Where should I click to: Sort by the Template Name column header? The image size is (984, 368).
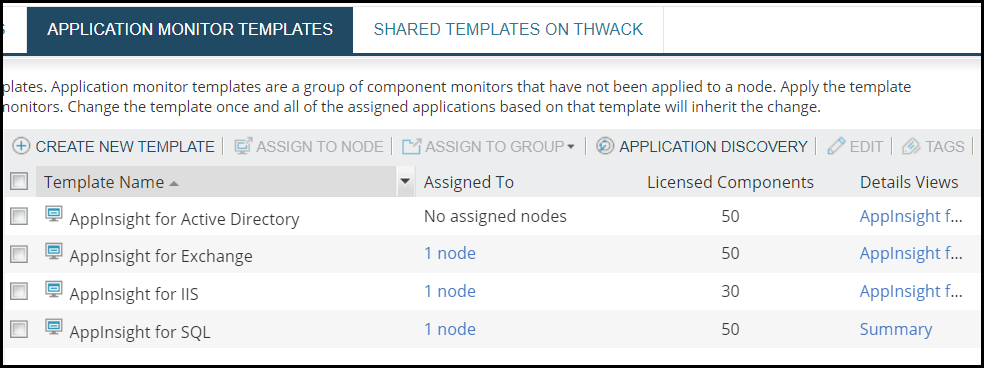pyautogui.click(x=104, y=183)
